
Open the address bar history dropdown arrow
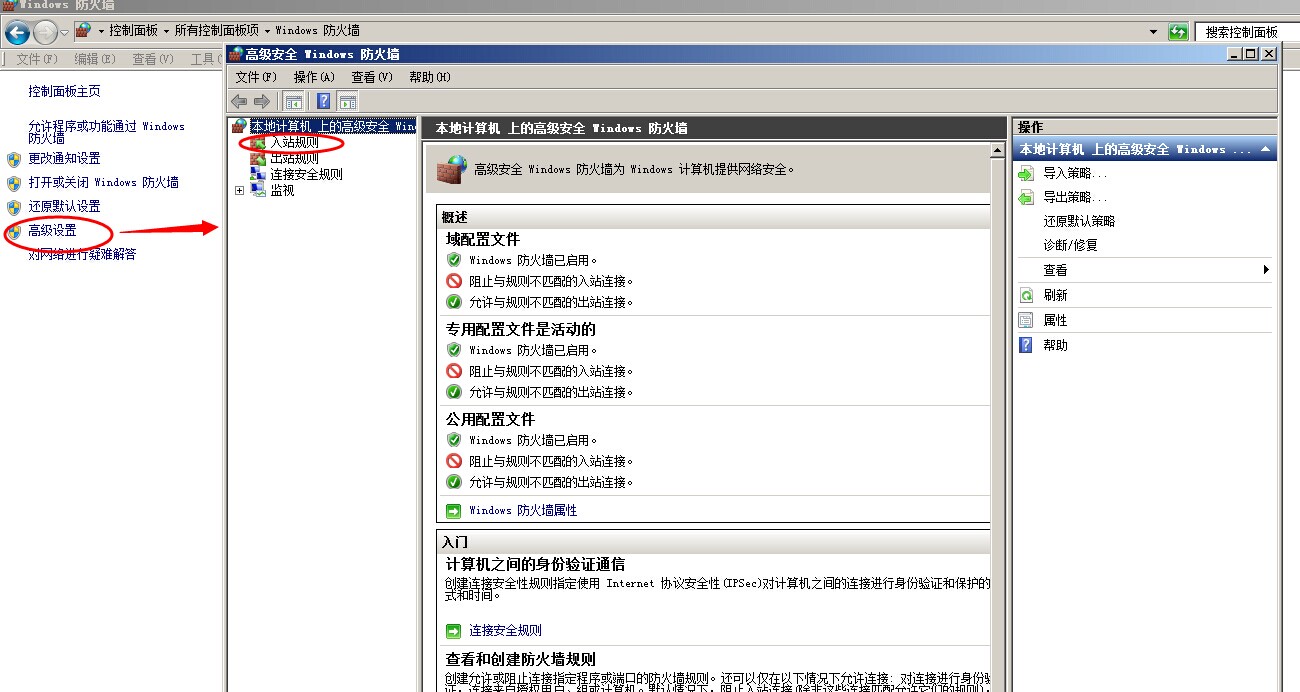[1154, 32]
